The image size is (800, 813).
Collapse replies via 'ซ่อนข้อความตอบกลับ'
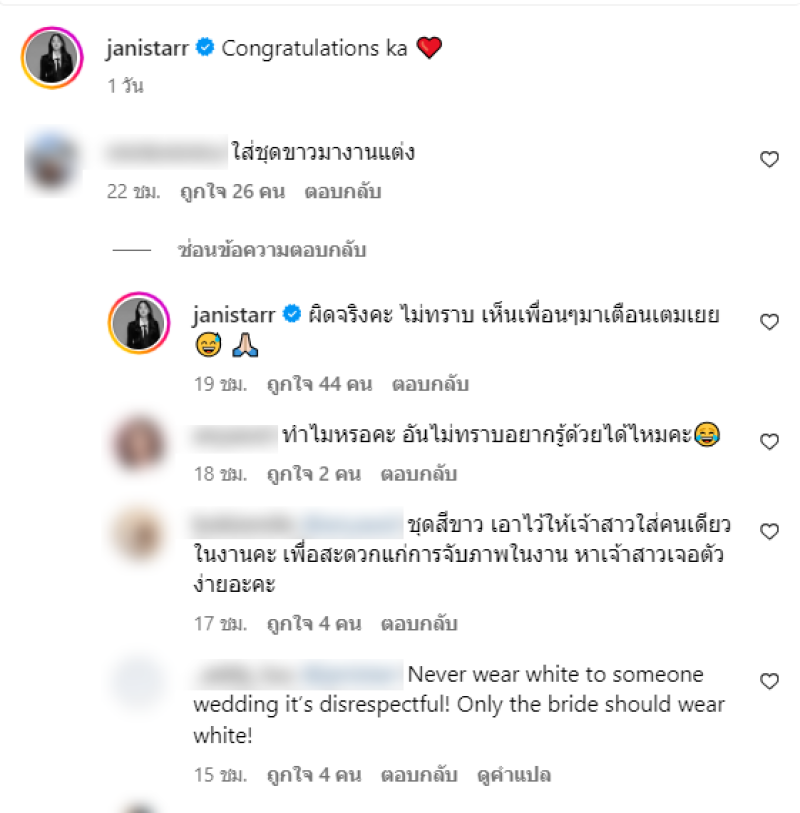pyautogui.click(x=272, y=250)
